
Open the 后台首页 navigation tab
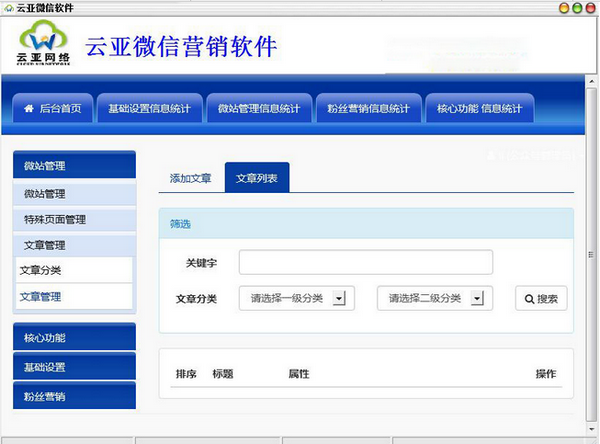tap(53, 108)
